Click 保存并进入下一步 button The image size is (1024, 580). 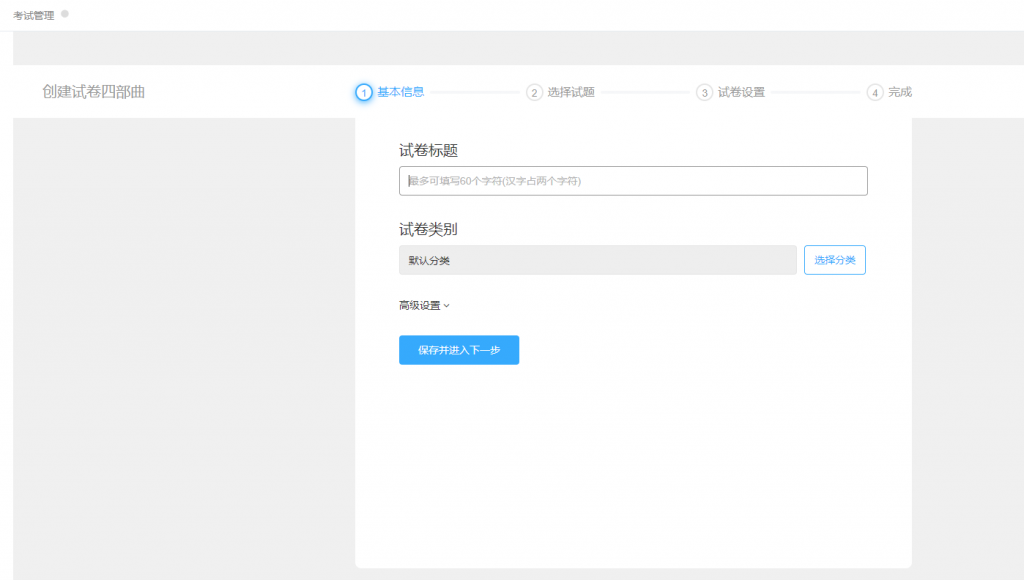tap(459, 350)
